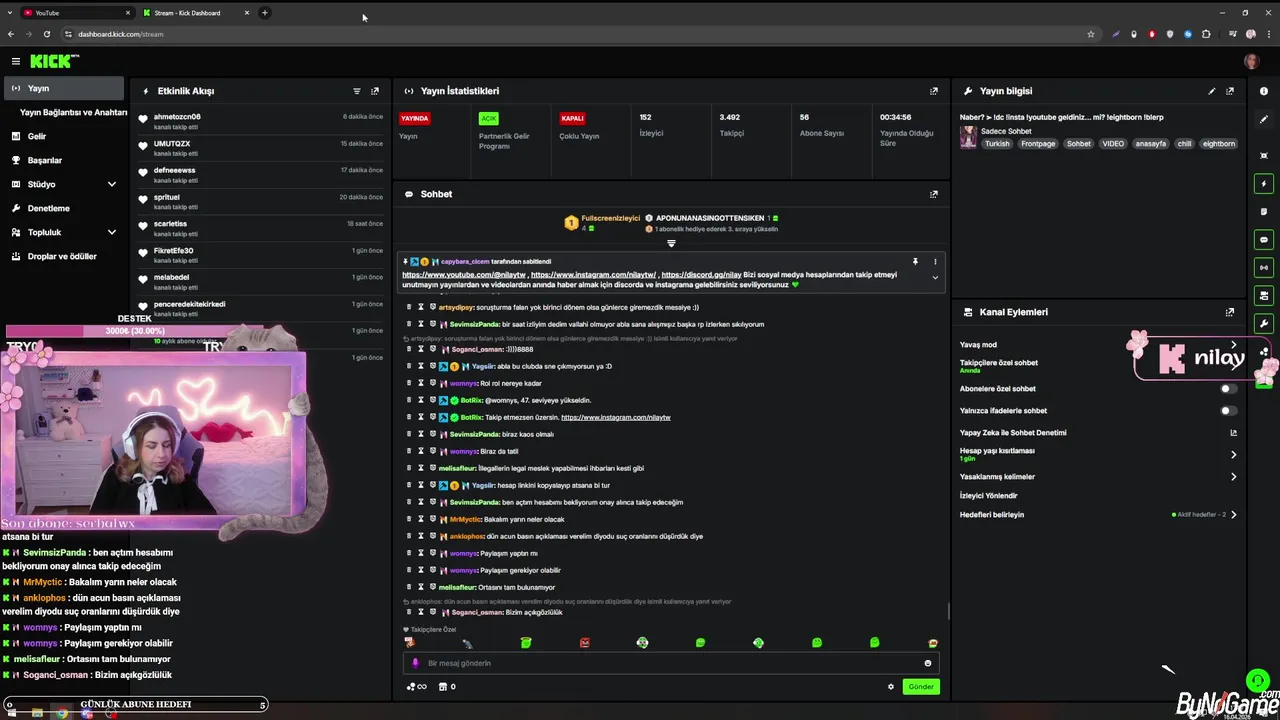Screen dimensions: 1280x720
Task: Click UMUTQZX in the activity feed
Action: click(x=172, y=144)
